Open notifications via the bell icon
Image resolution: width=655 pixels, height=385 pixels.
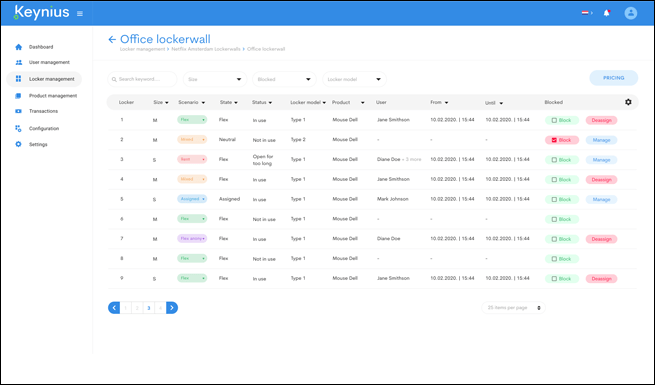point(607,13)
